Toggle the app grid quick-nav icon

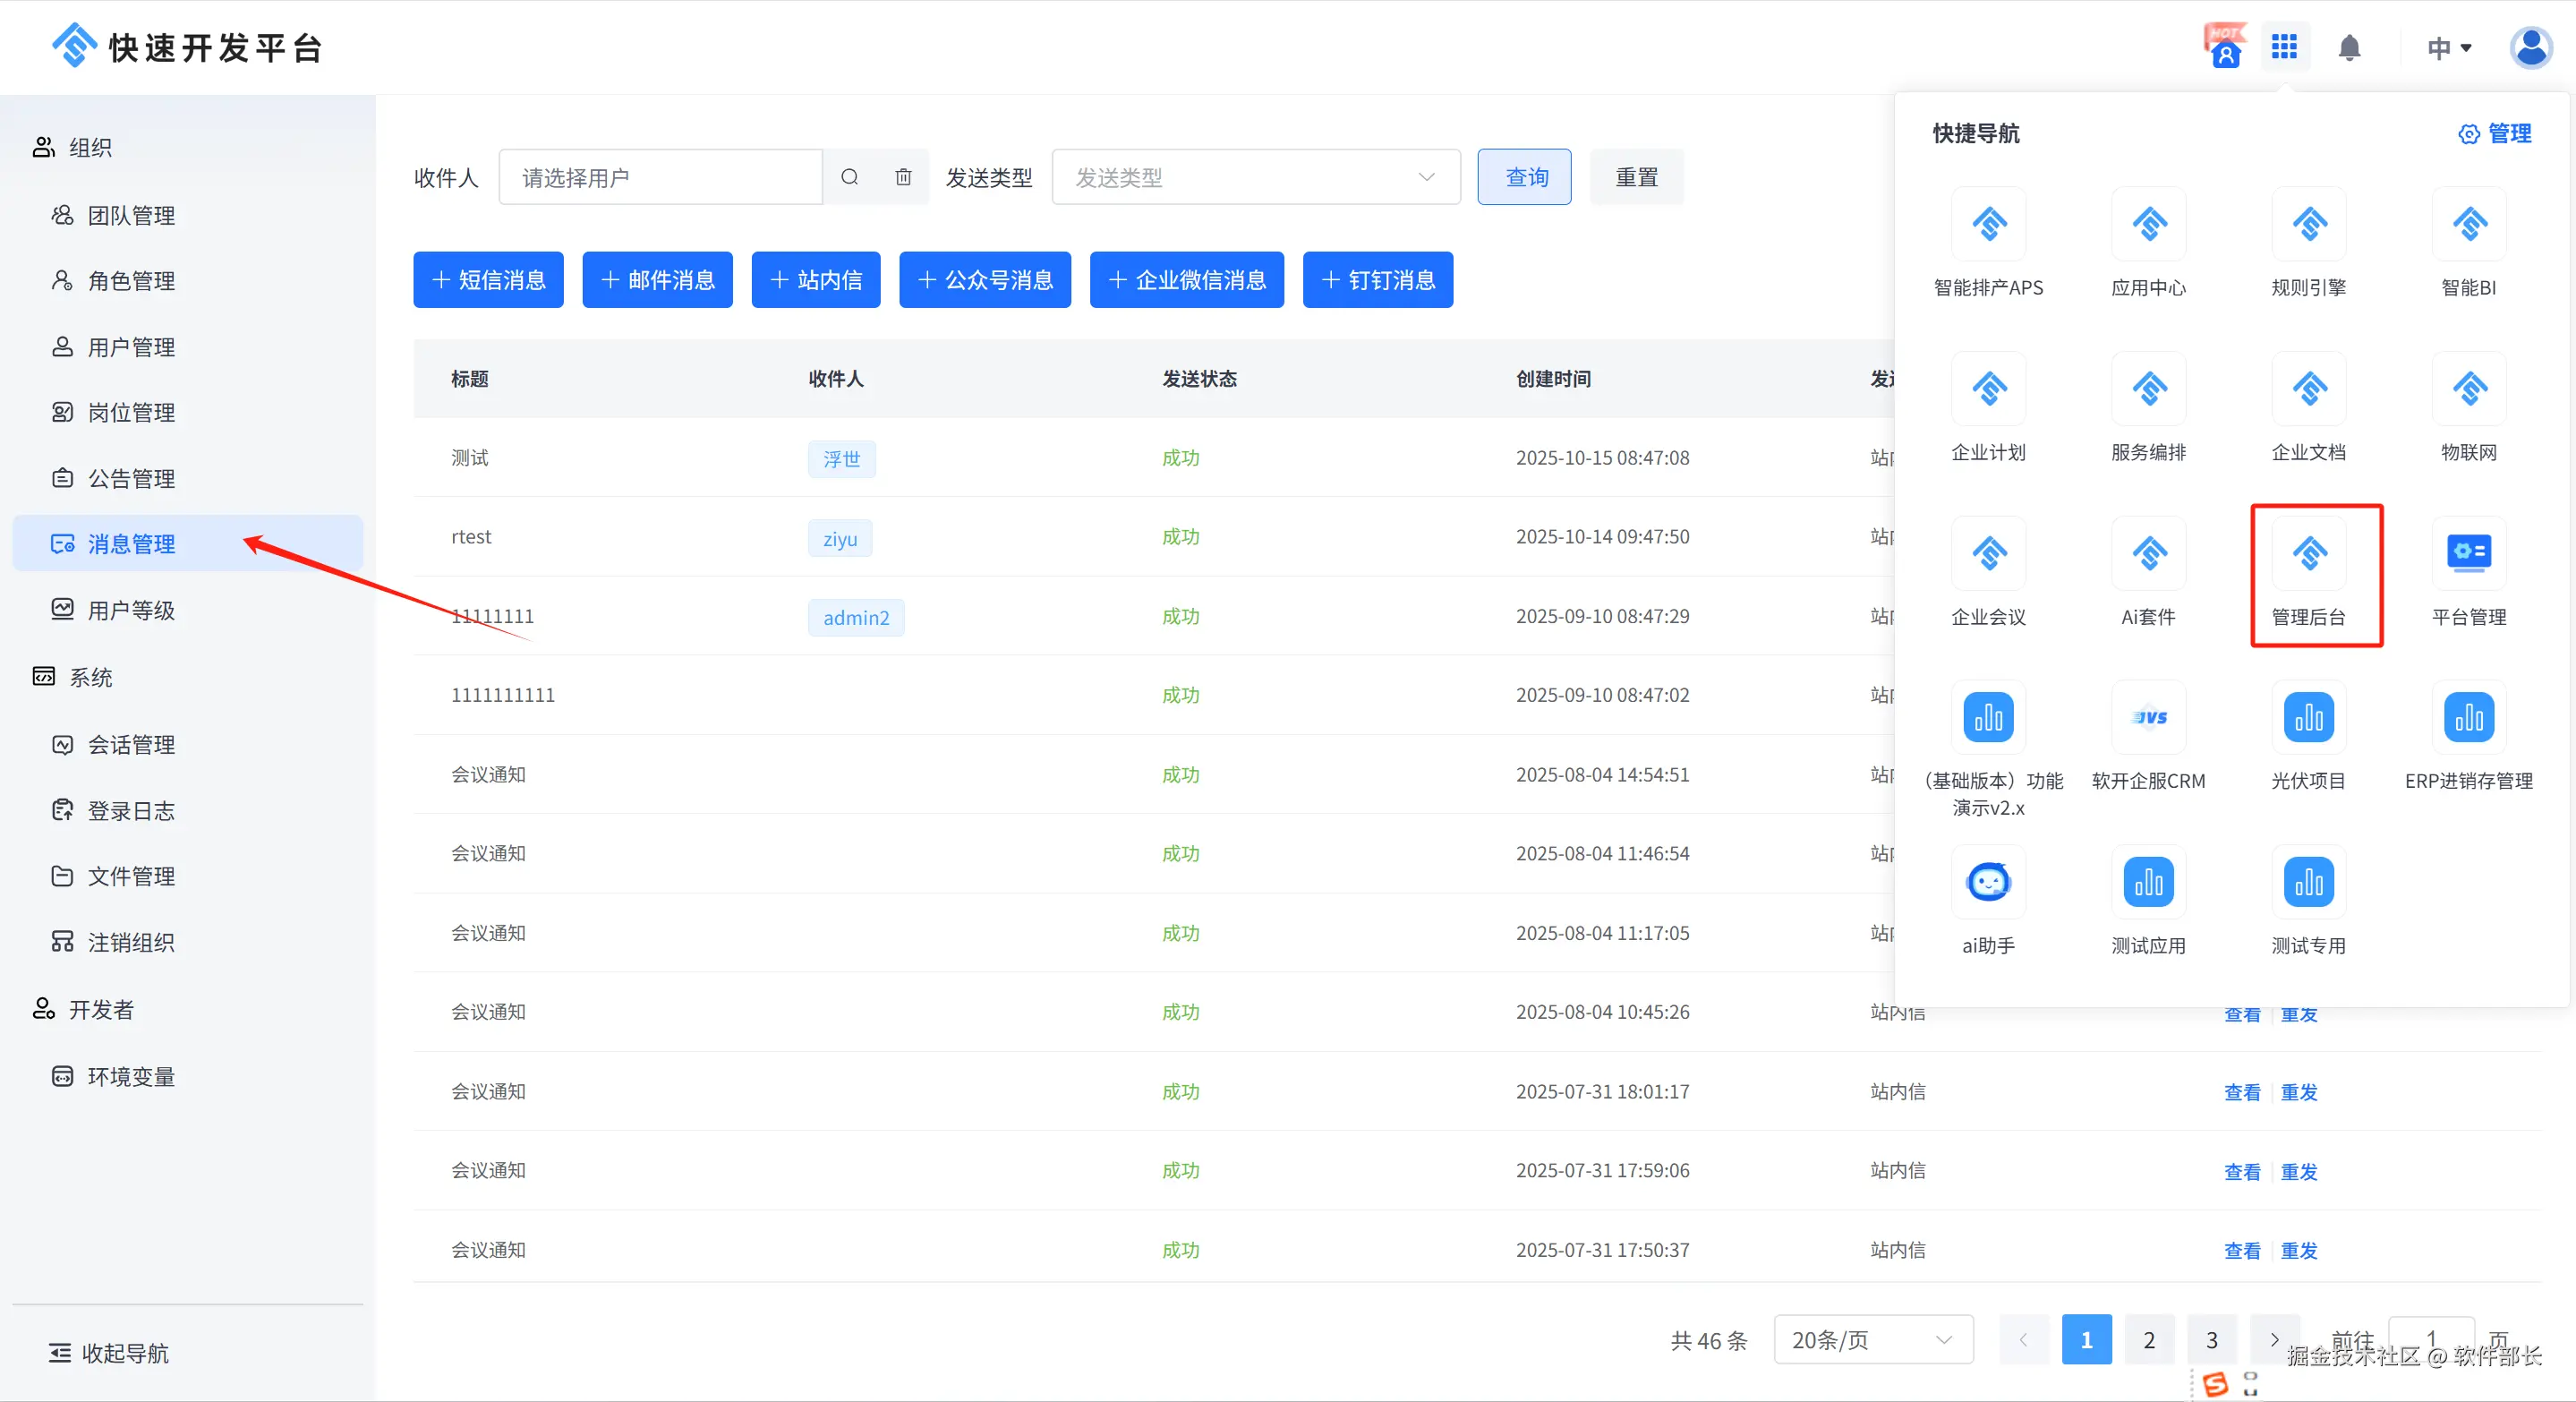[2284, 47]
